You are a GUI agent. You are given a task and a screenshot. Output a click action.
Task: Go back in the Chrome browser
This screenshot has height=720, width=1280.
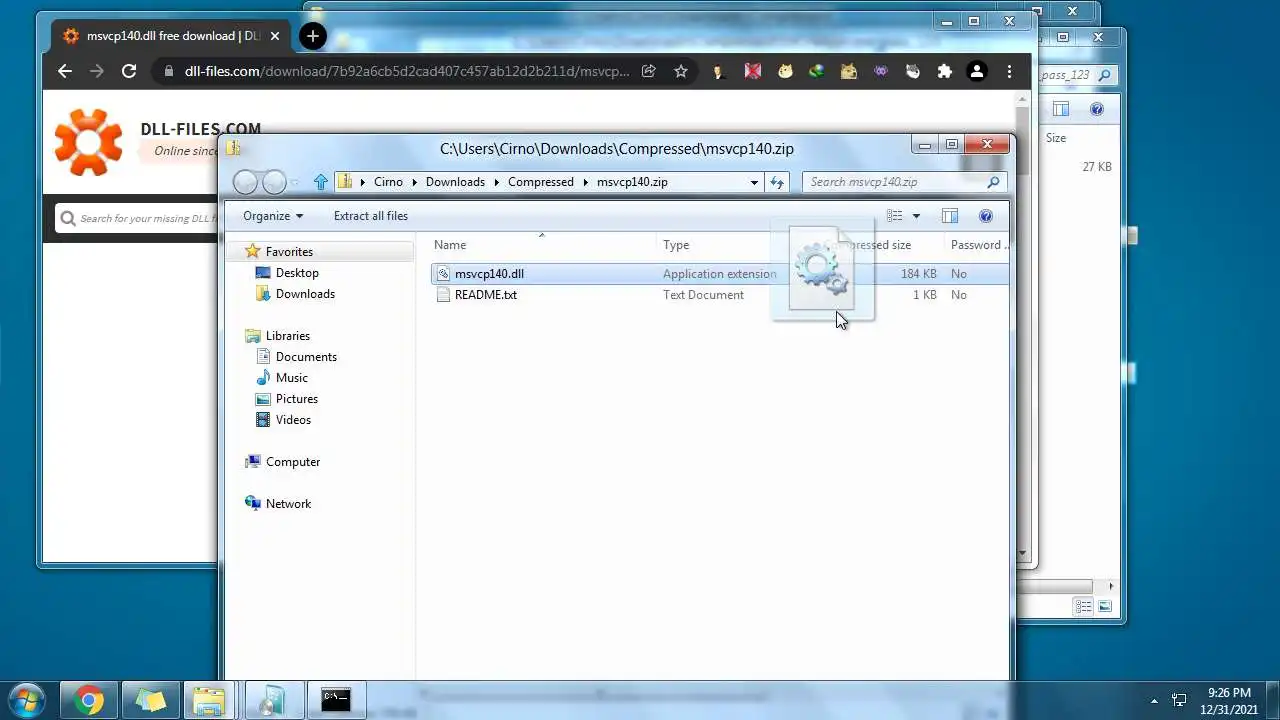point(65,71)
